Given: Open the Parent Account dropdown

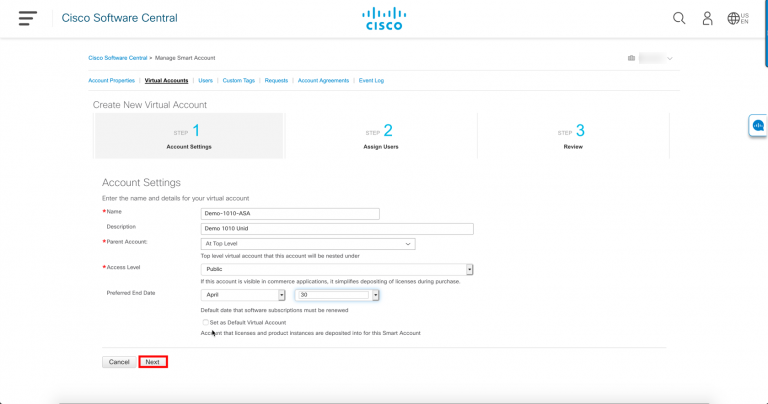Looking at the screenshot, I should click(x=308, y=244).
